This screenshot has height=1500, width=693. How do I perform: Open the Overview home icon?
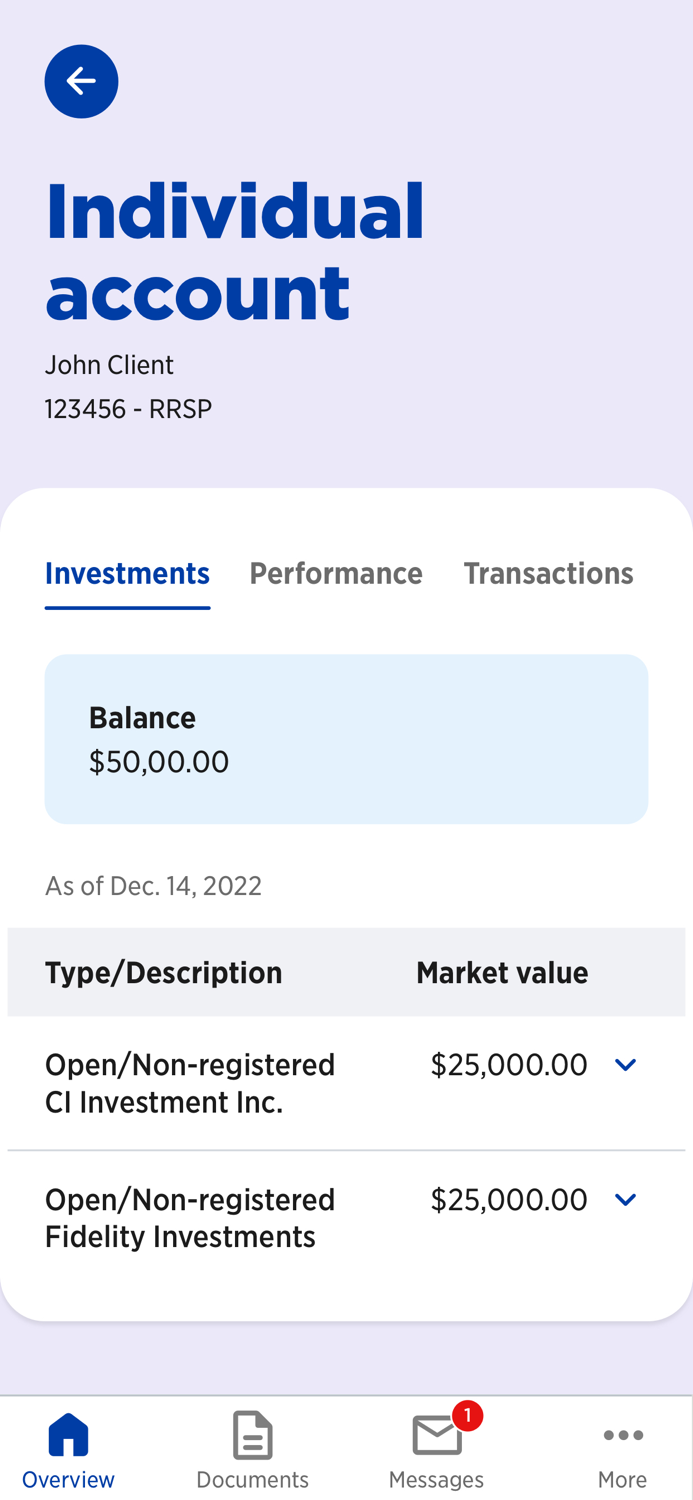pyautogui.click(x=68, y=1435)
